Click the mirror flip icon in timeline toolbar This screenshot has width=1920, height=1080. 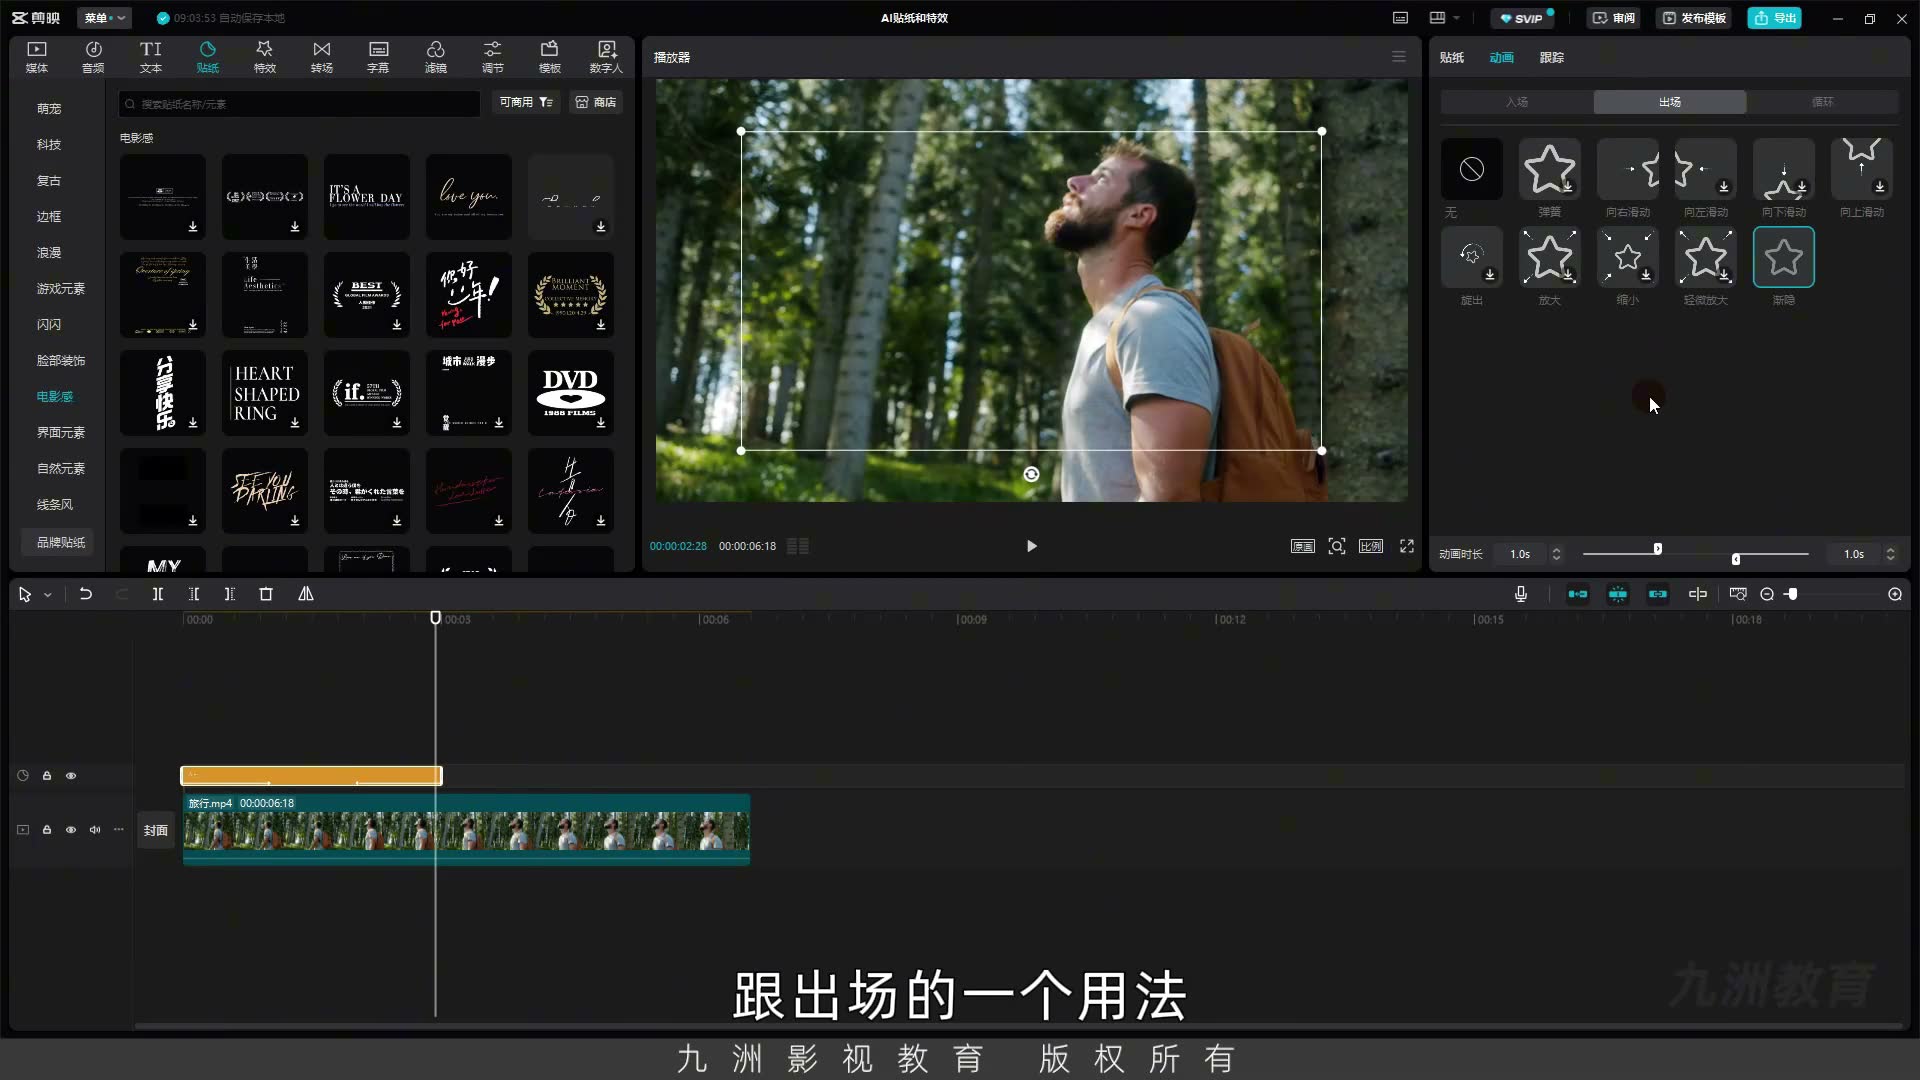[306, 594]
